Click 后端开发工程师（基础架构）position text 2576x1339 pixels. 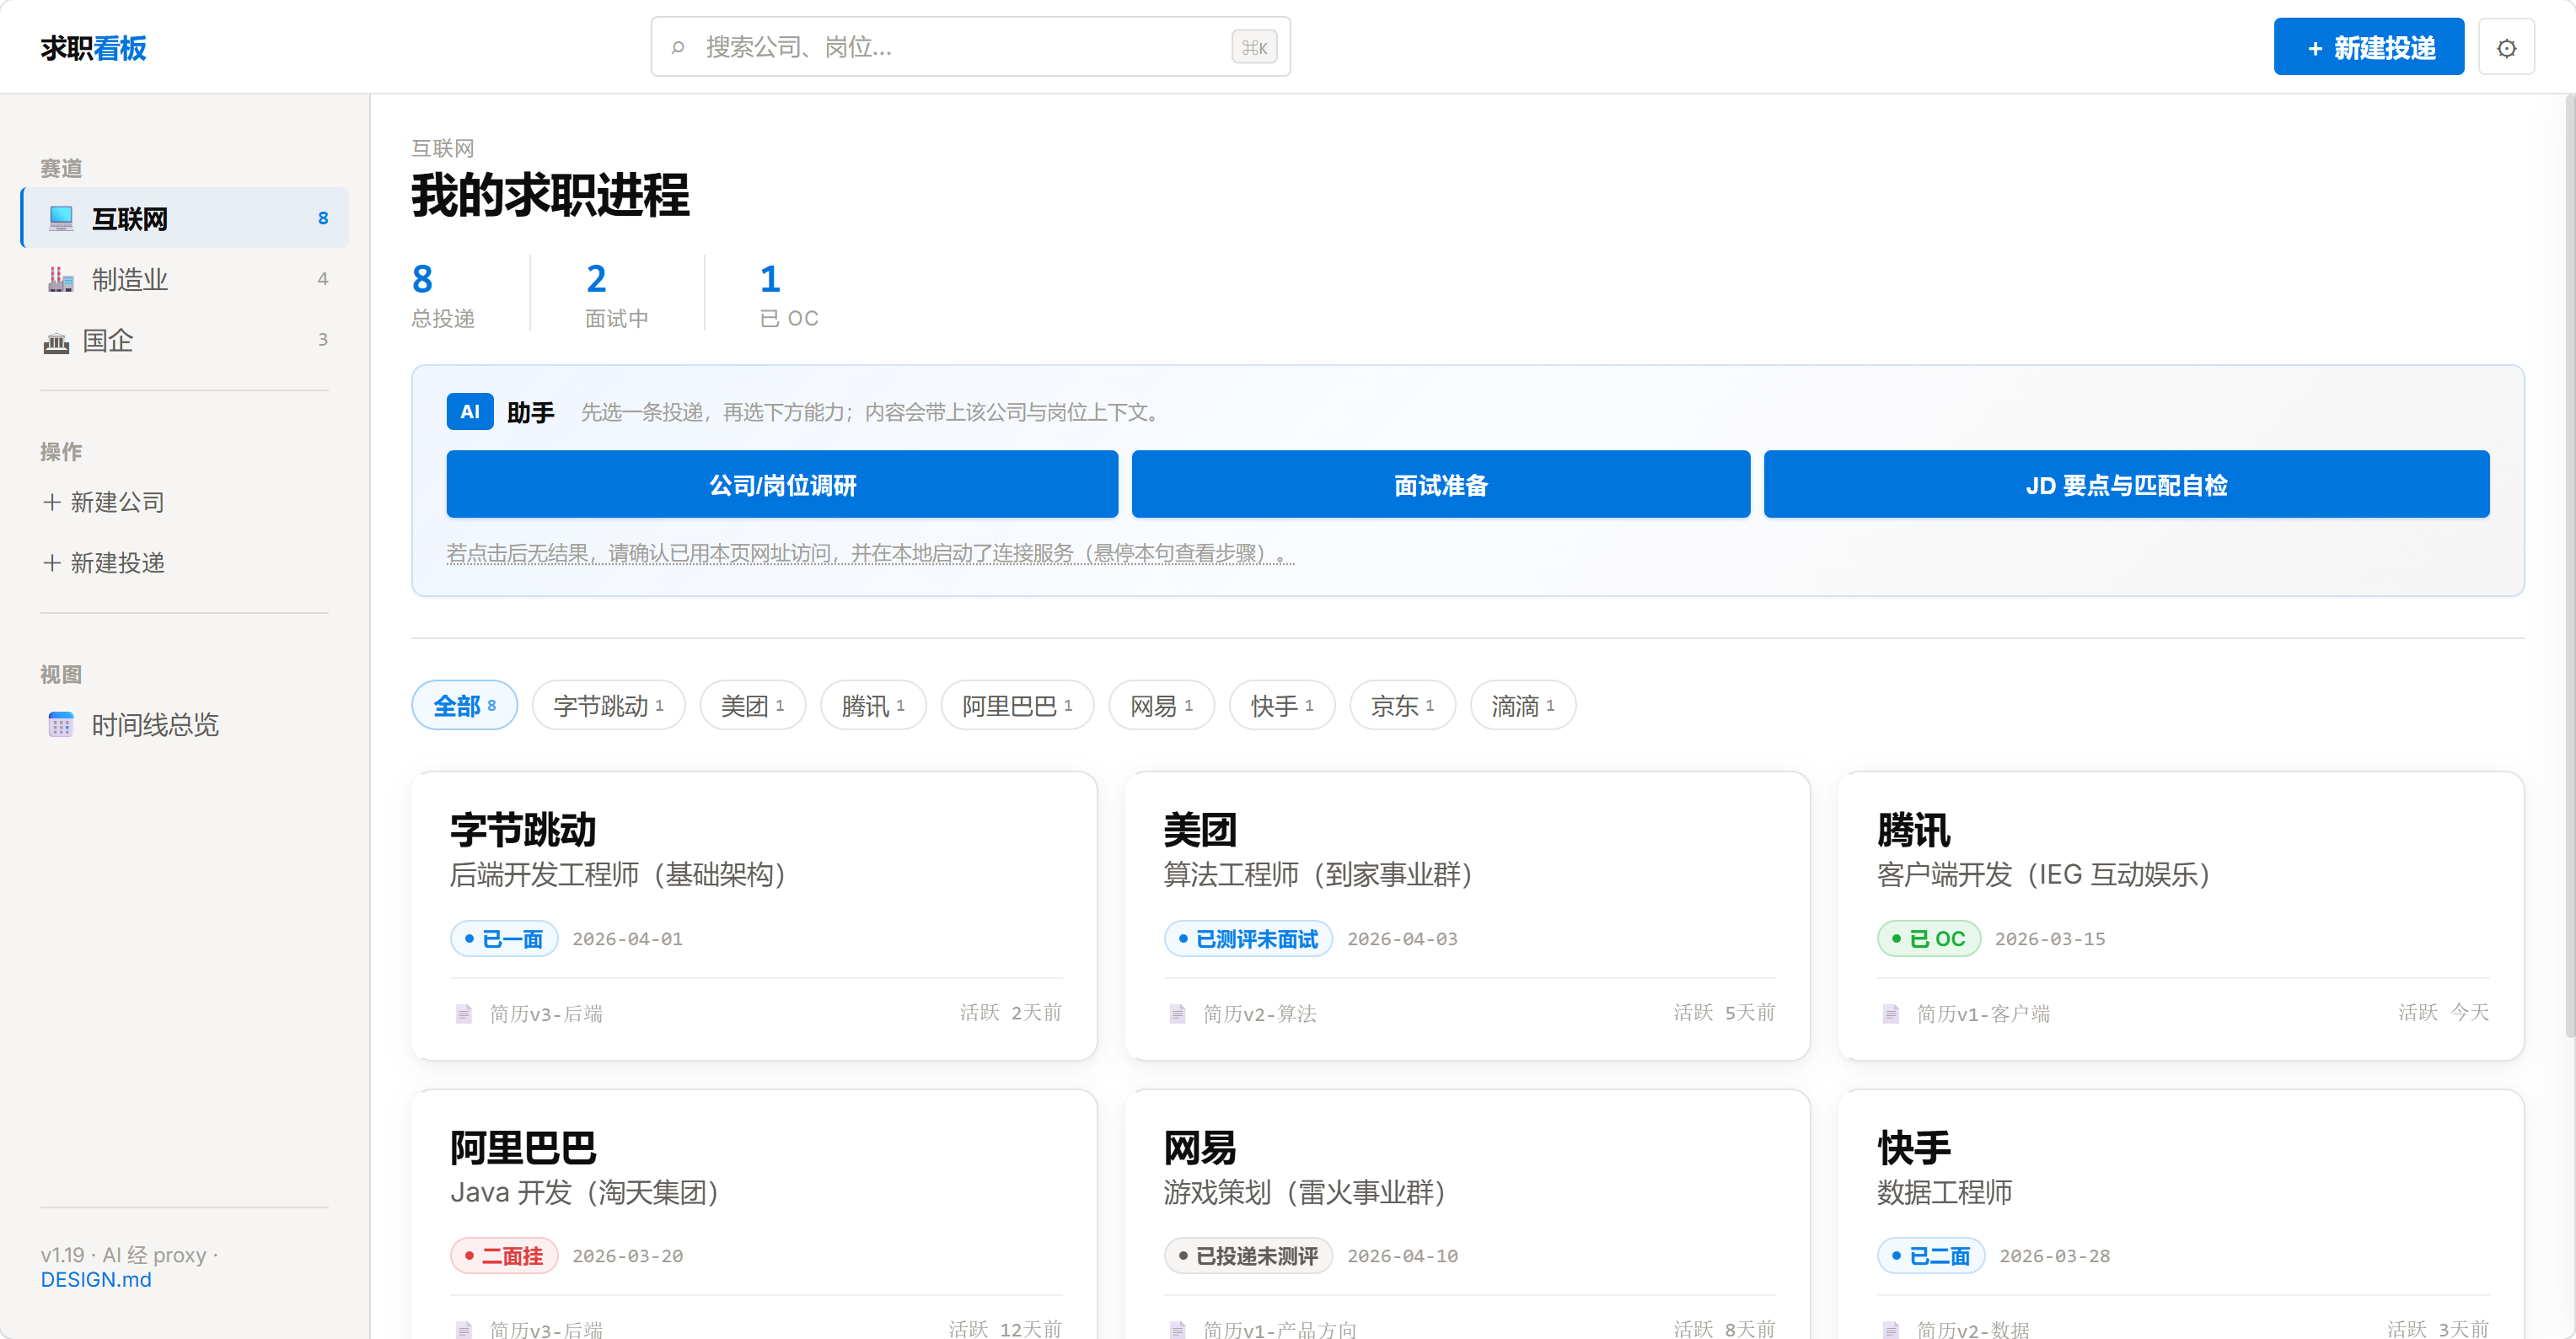tap(618, 875)
